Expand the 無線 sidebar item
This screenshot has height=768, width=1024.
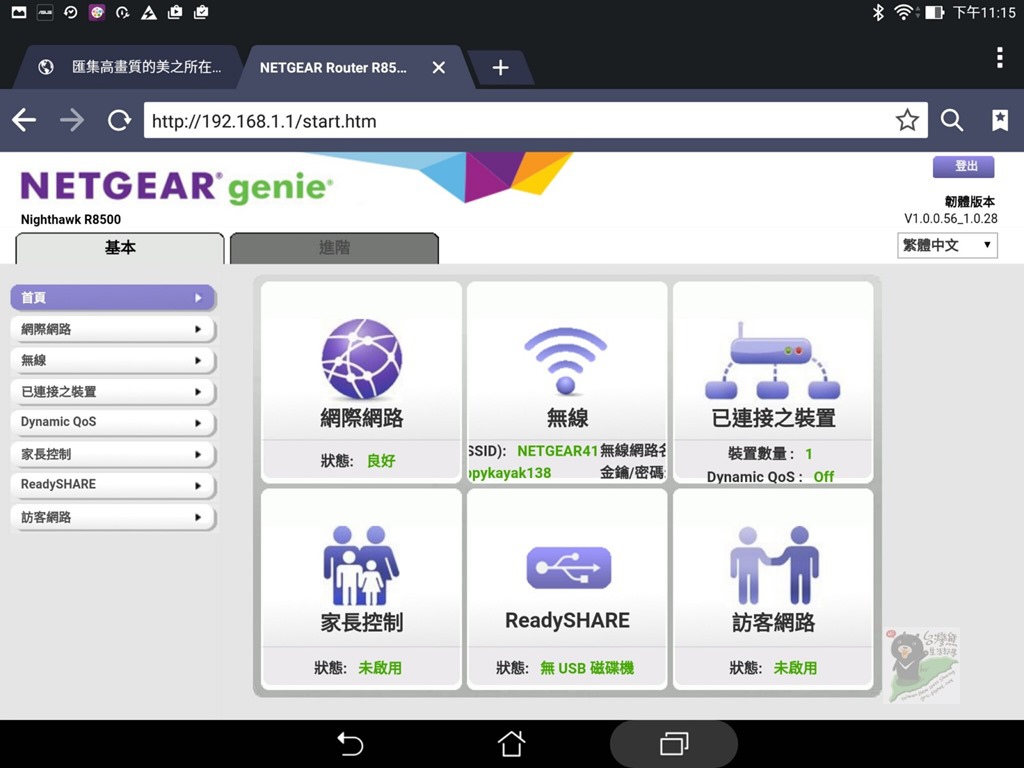(112, 360)
